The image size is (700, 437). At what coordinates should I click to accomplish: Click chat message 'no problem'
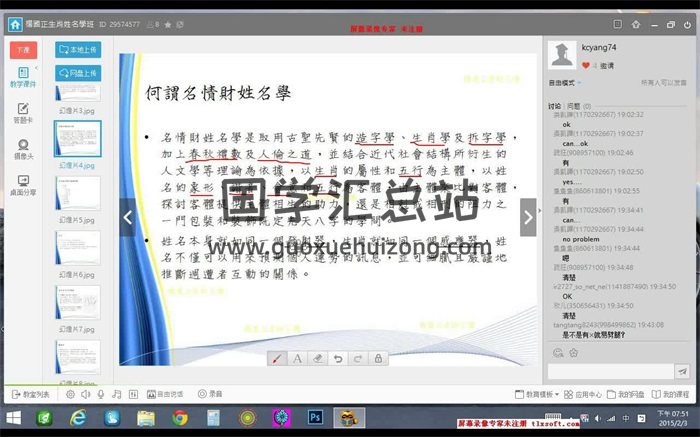pos(581,239)
